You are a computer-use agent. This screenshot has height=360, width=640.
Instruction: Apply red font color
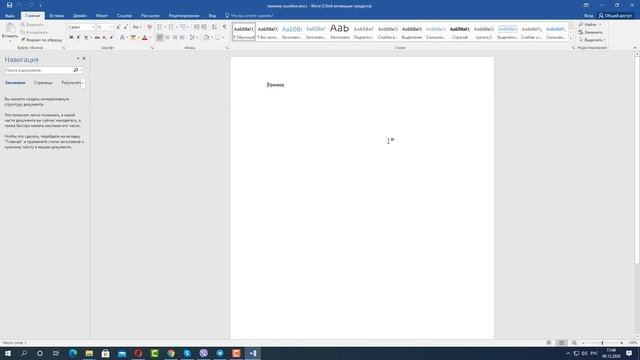(x=144, y=38)
